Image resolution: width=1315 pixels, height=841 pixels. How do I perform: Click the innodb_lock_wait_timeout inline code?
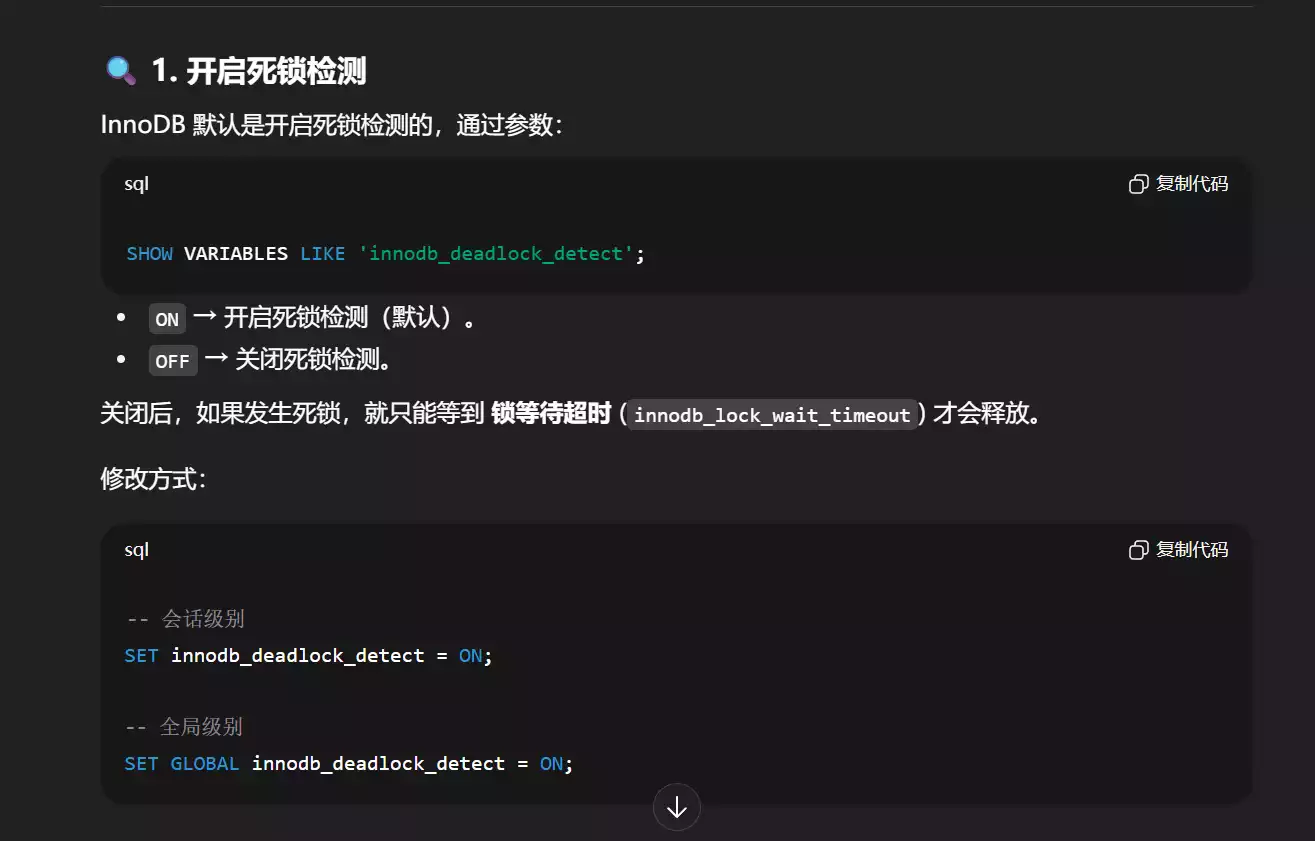tap(772, 415)
